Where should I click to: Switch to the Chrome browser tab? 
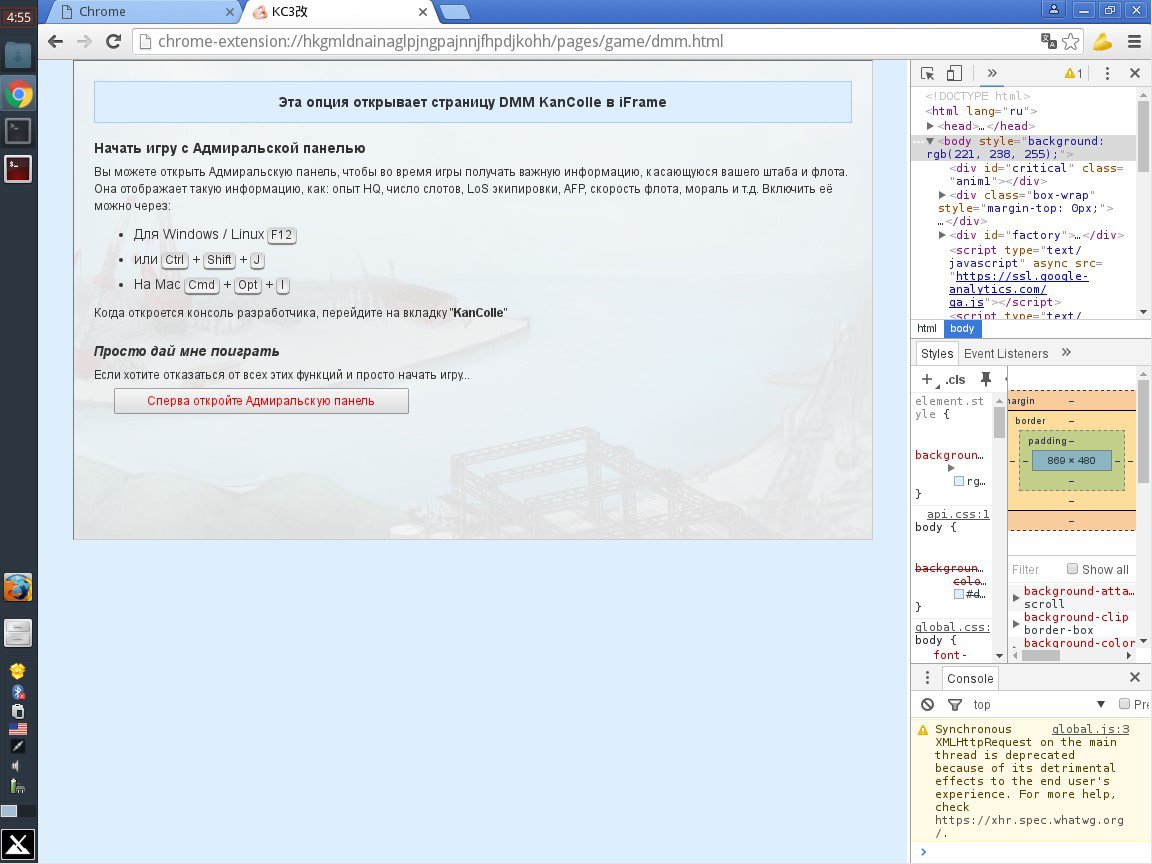coord(145,12)
